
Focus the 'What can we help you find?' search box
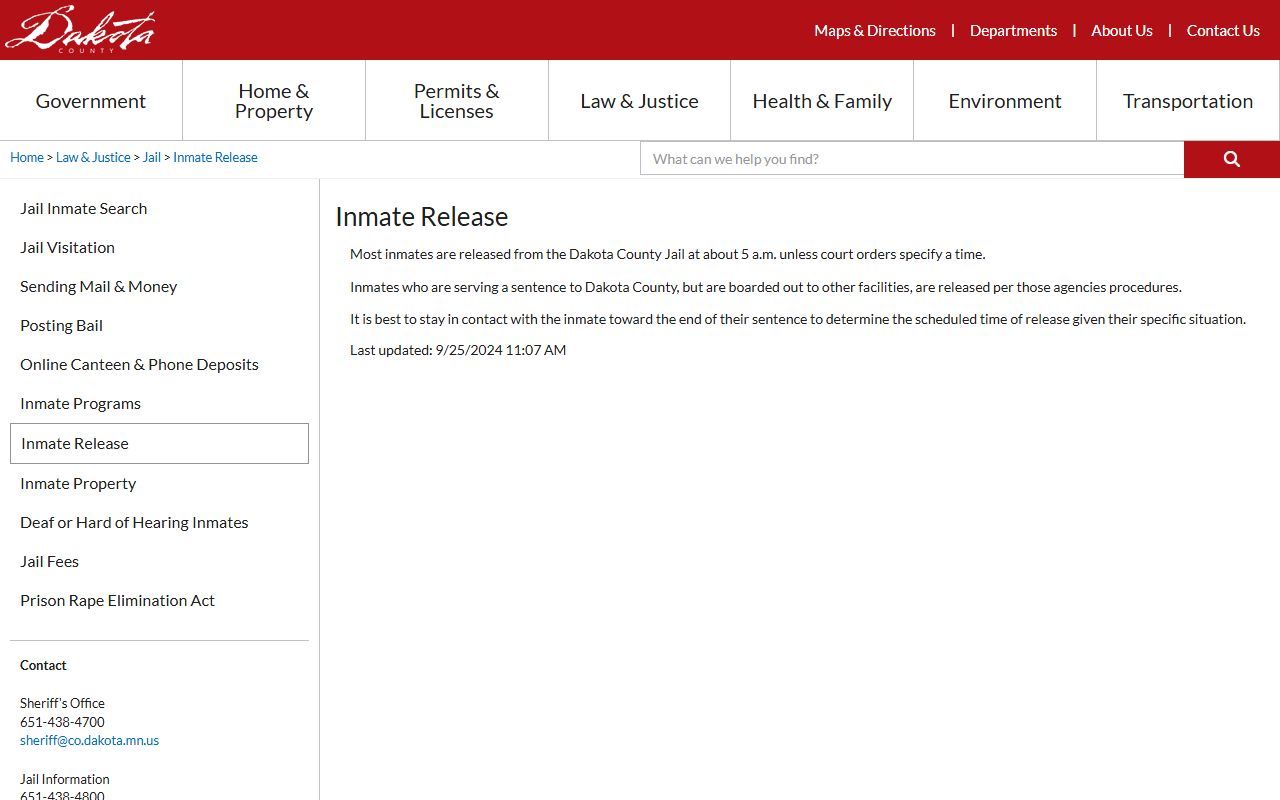912,159
